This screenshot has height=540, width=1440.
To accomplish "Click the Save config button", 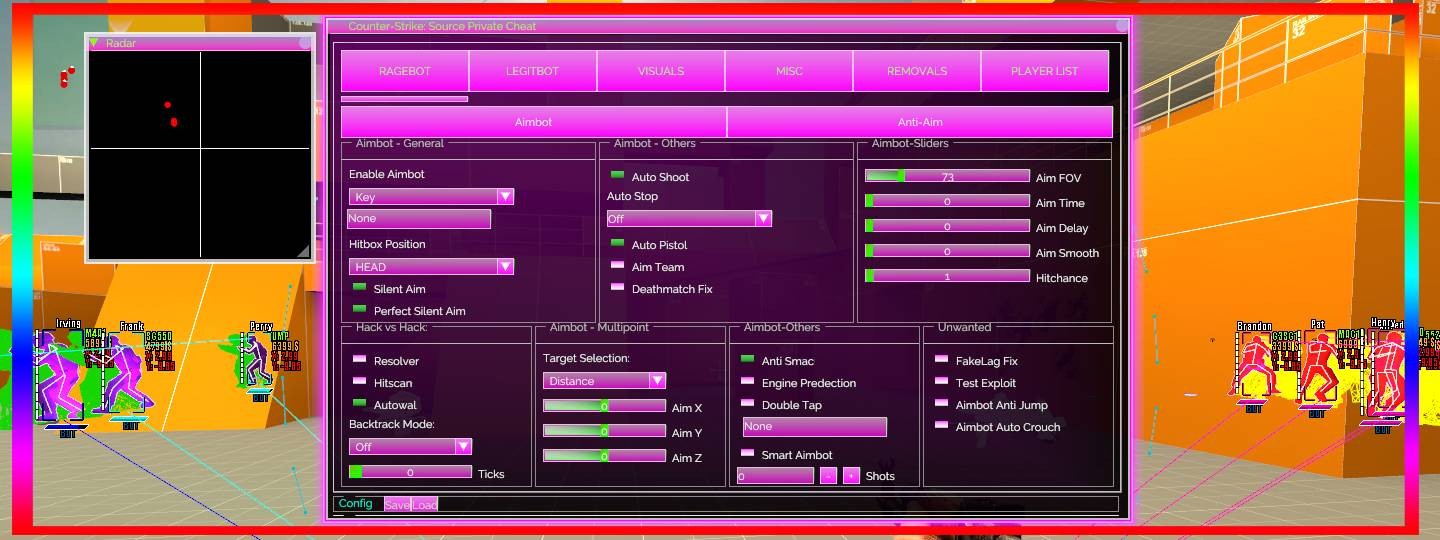I will tap(397, 505).
